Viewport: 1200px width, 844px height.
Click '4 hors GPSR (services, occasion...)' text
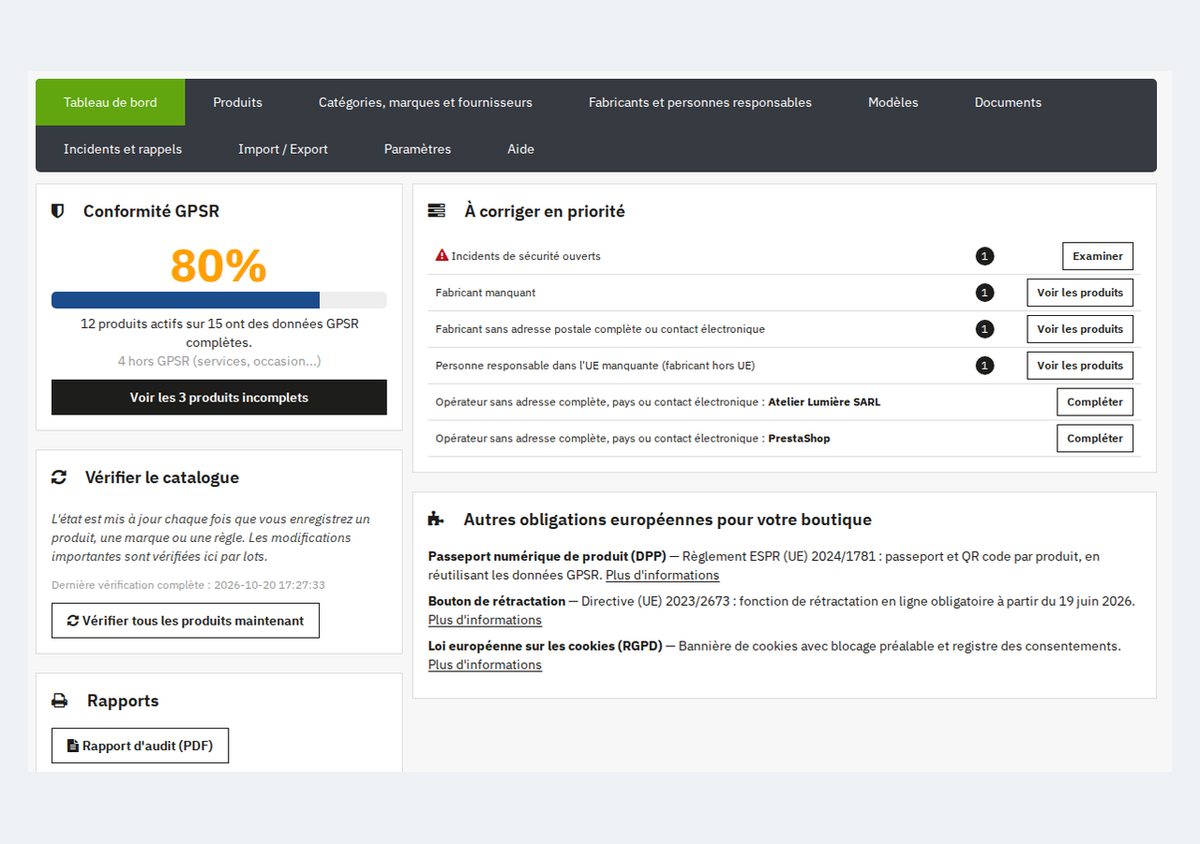click(219, 361)
